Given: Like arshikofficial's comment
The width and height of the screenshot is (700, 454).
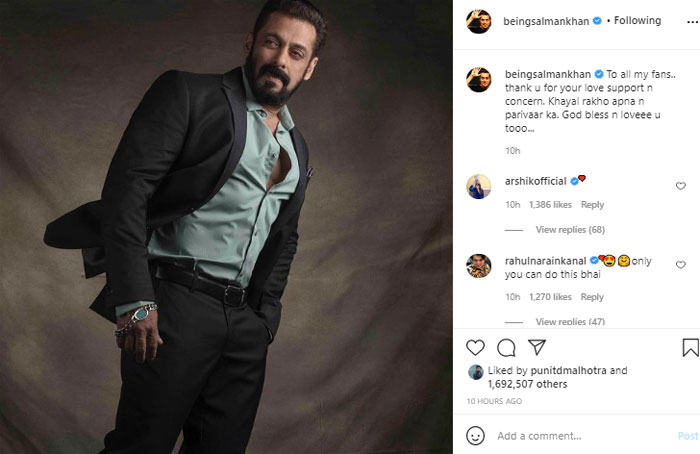Looking at the screenshot, I should pyautogui.click(x=680, y=186).
